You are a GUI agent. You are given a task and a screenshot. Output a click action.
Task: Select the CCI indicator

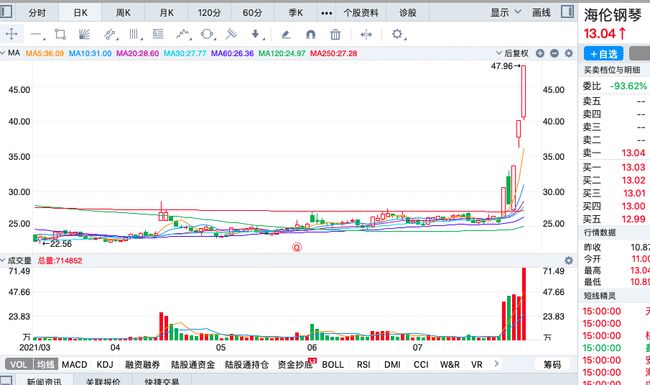click(x=421, y=365)
